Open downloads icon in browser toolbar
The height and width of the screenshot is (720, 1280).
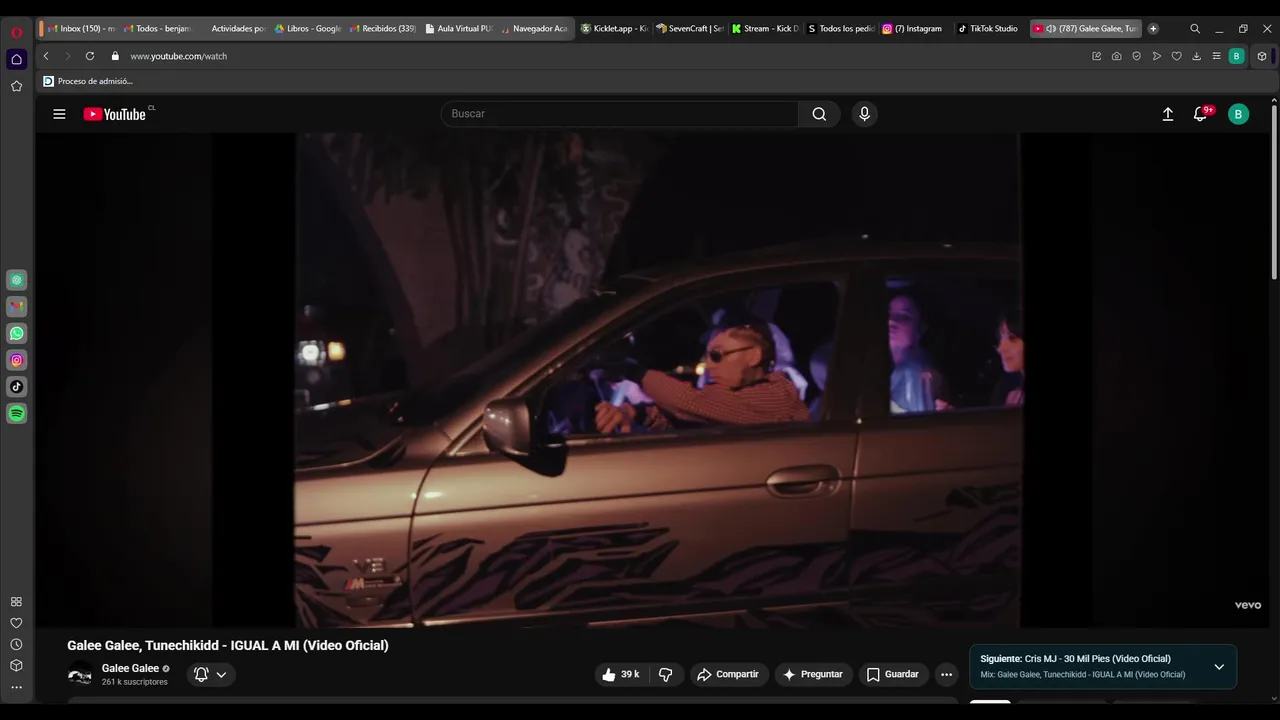1196,56
